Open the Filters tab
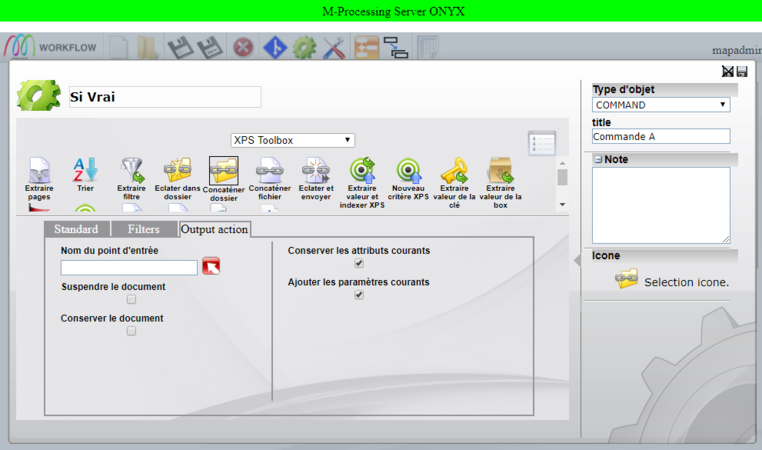762x450 pixels. pyautogui.click(x=143, y=229)
